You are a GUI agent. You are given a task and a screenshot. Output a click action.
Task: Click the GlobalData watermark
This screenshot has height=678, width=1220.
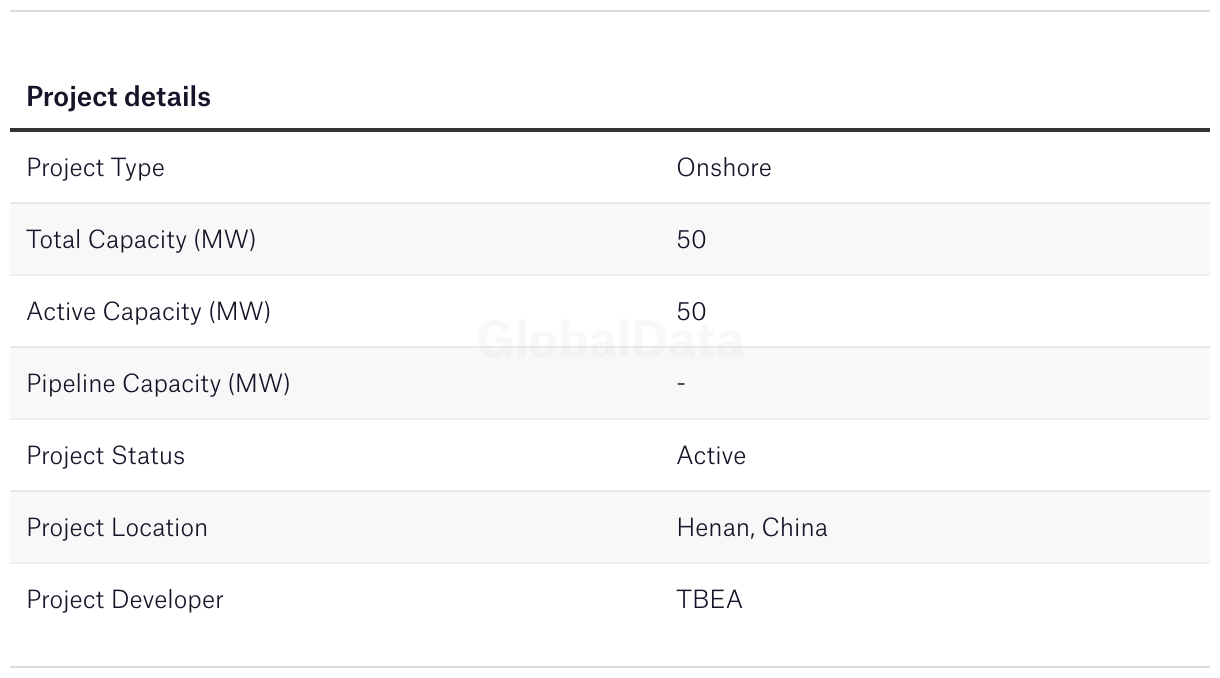(610, 341)
